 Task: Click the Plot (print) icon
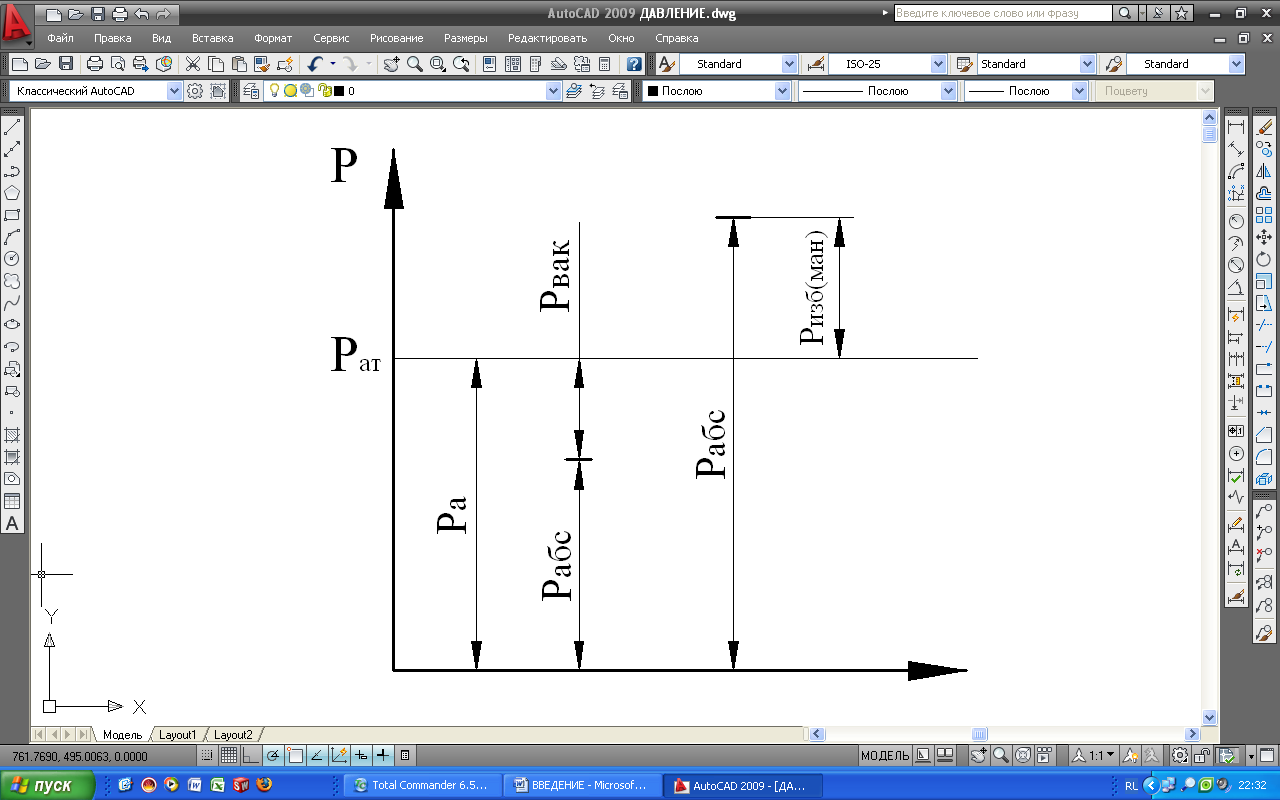95,64
